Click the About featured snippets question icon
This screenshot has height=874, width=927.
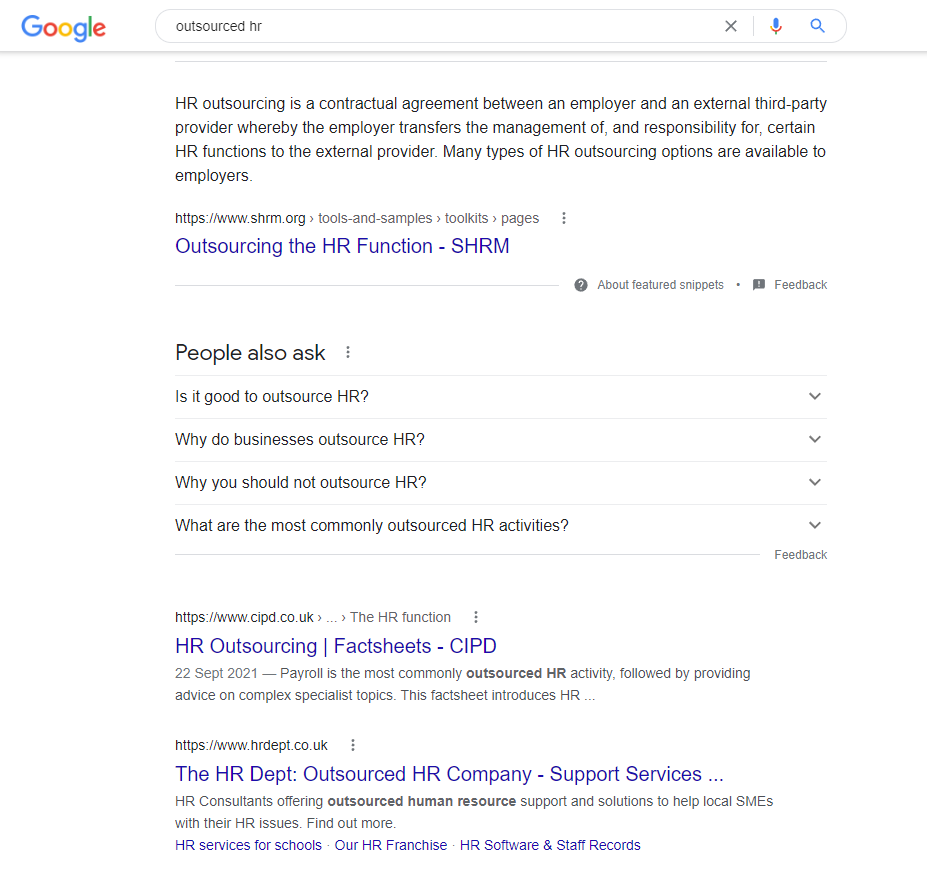581,285
